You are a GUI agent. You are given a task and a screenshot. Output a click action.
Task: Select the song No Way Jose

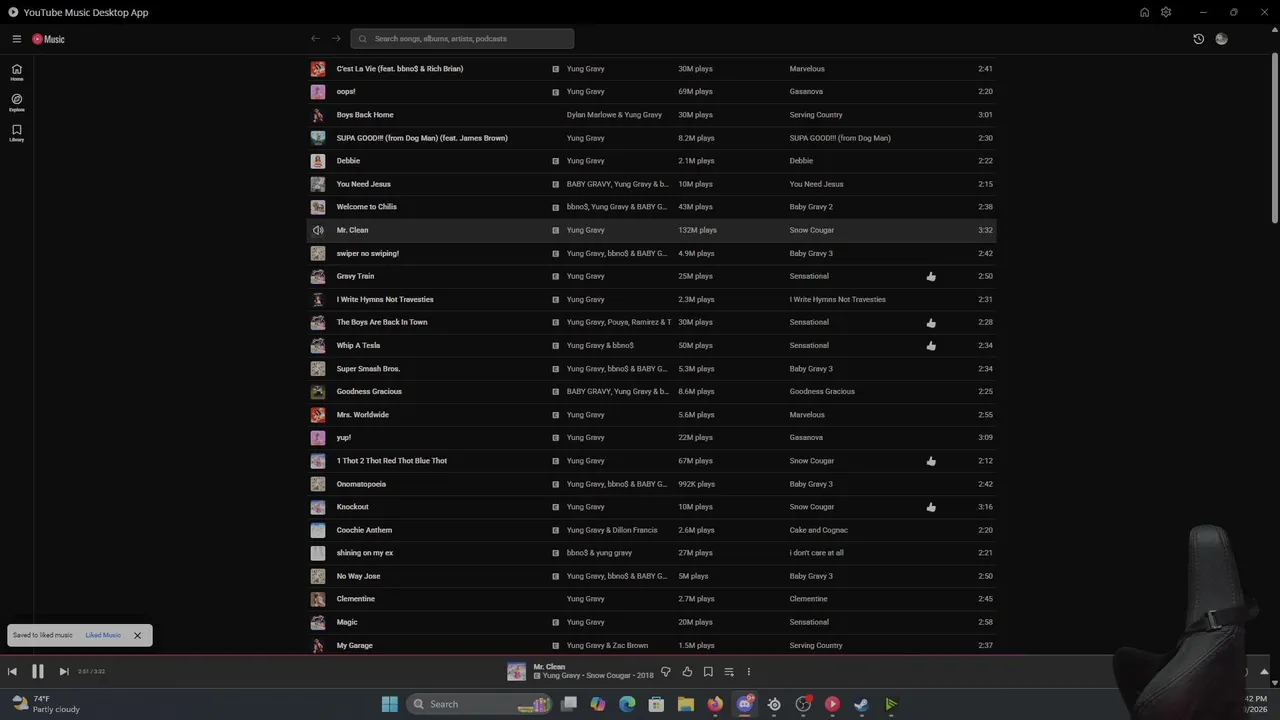pyautogui.click(x=358, y=576)
